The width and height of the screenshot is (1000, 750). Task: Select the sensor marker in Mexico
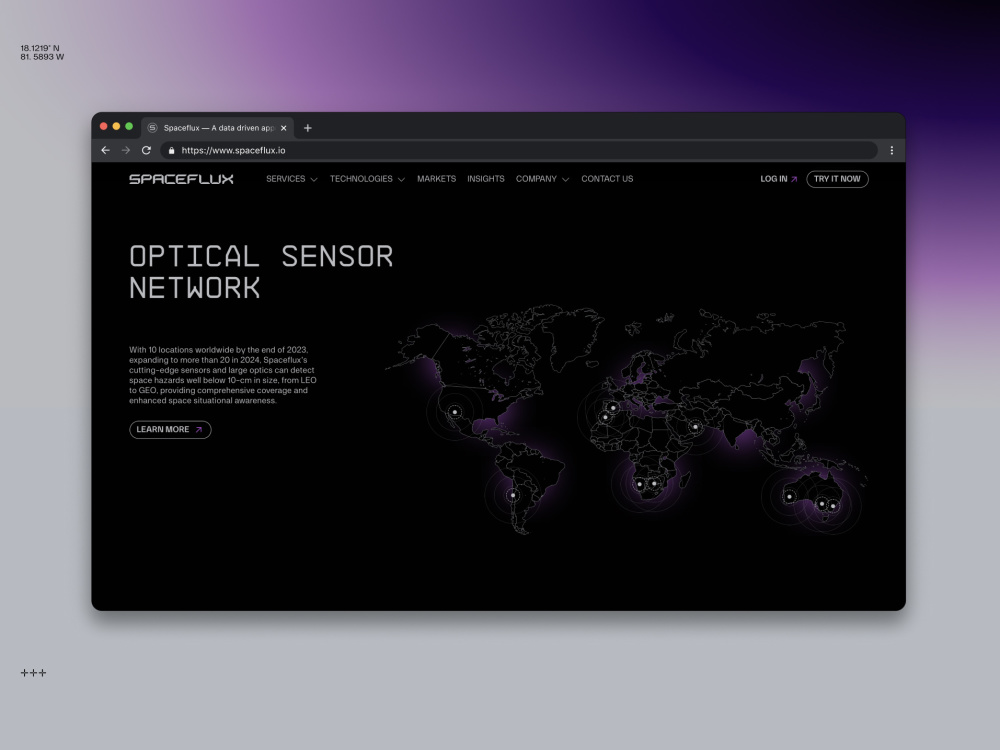pyautogui.click(x=455, y=412)
